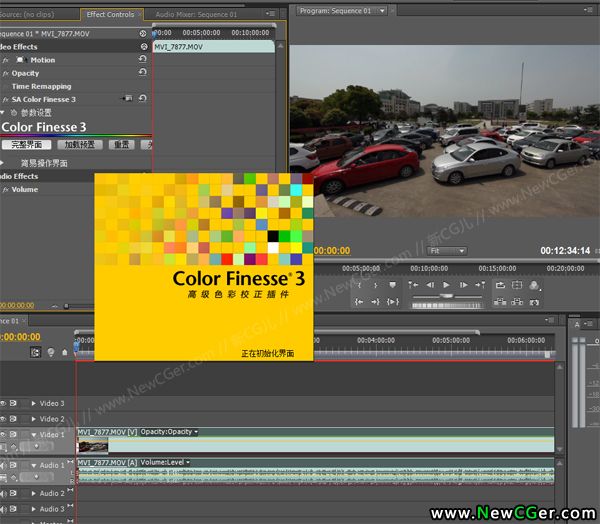Open the Program monitor panel menu
600x524 pixels.
point(588,10)
